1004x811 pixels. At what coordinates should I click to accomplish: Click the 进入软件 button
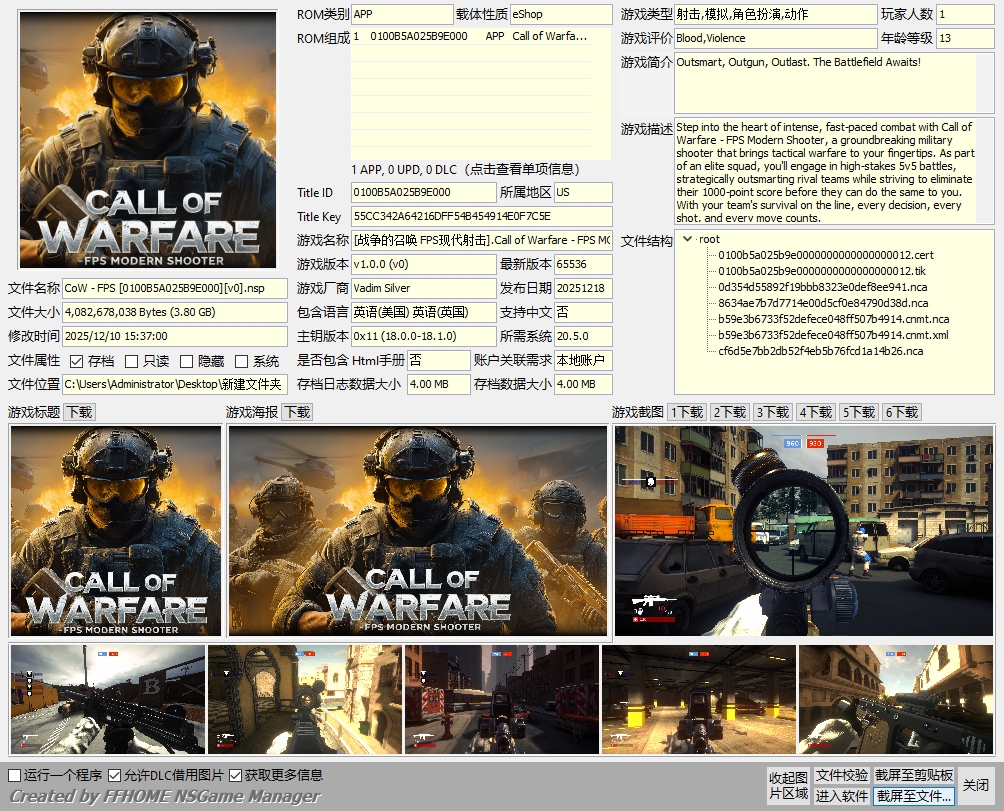click(x=841, y=796)
